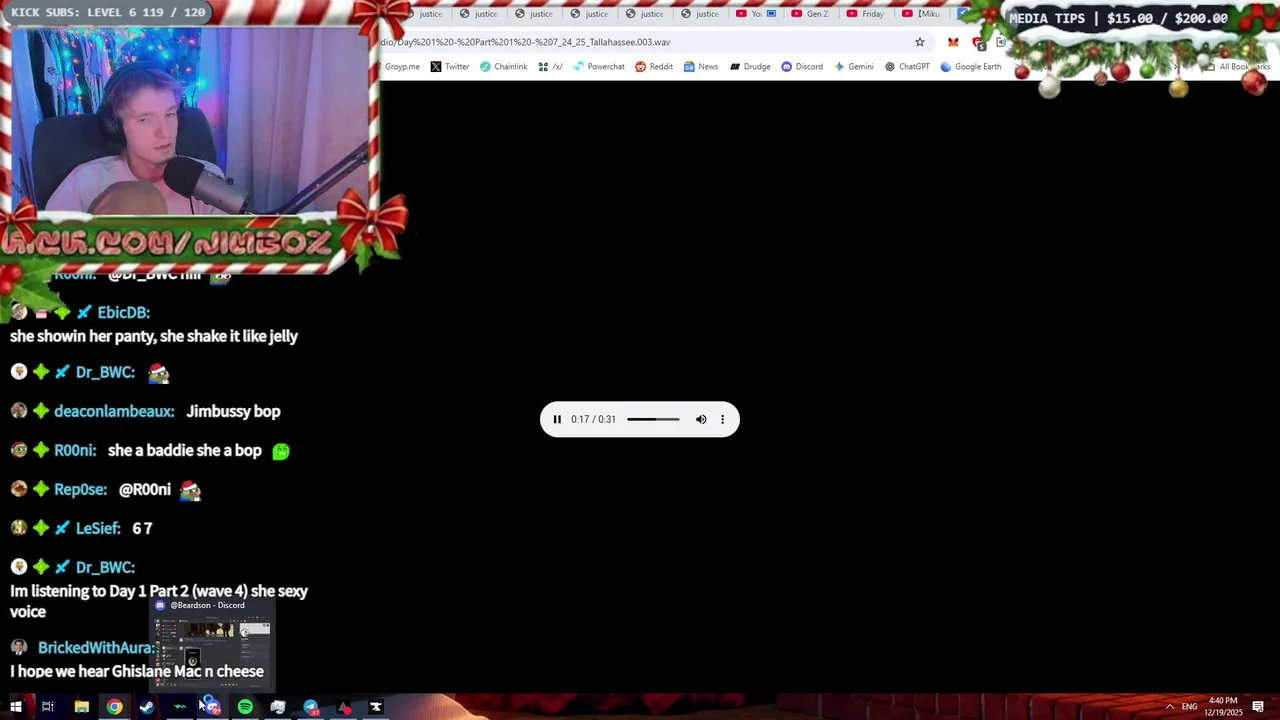Click username deaconlambeaux in chat
Image resolution: width=1280 pixels, height=720 pixels.
point(114,411)
